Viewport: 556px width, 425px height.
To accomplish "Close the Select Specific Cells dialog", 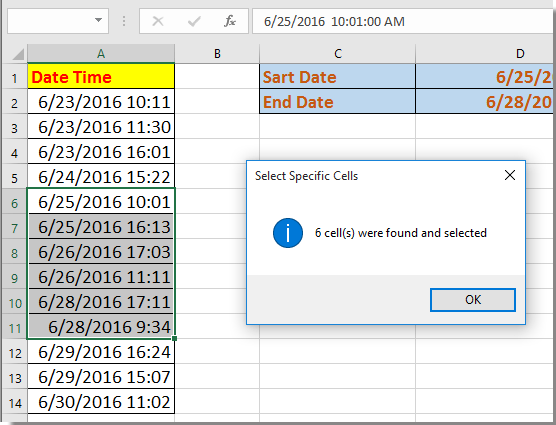I will pos(510,175).
